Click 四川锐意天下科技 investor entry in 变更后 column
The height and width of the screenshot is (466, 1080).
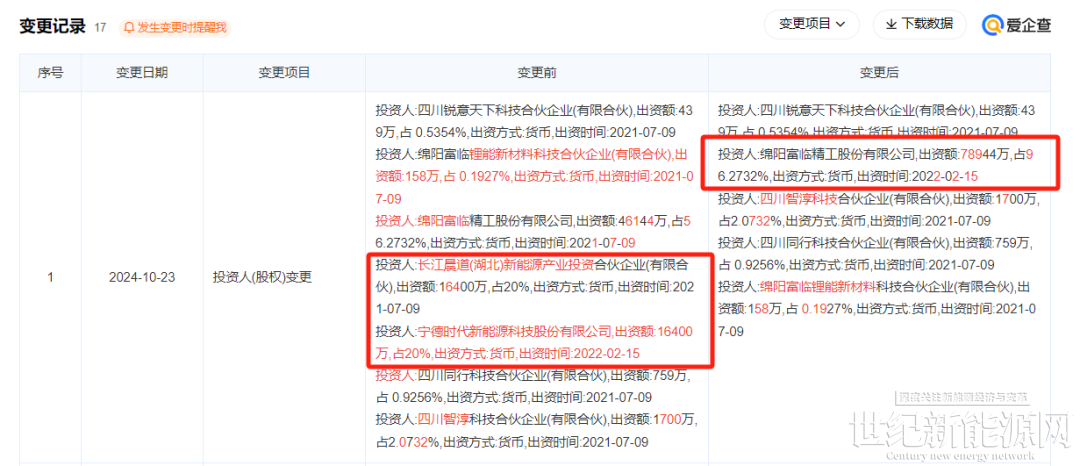[879, 120]
